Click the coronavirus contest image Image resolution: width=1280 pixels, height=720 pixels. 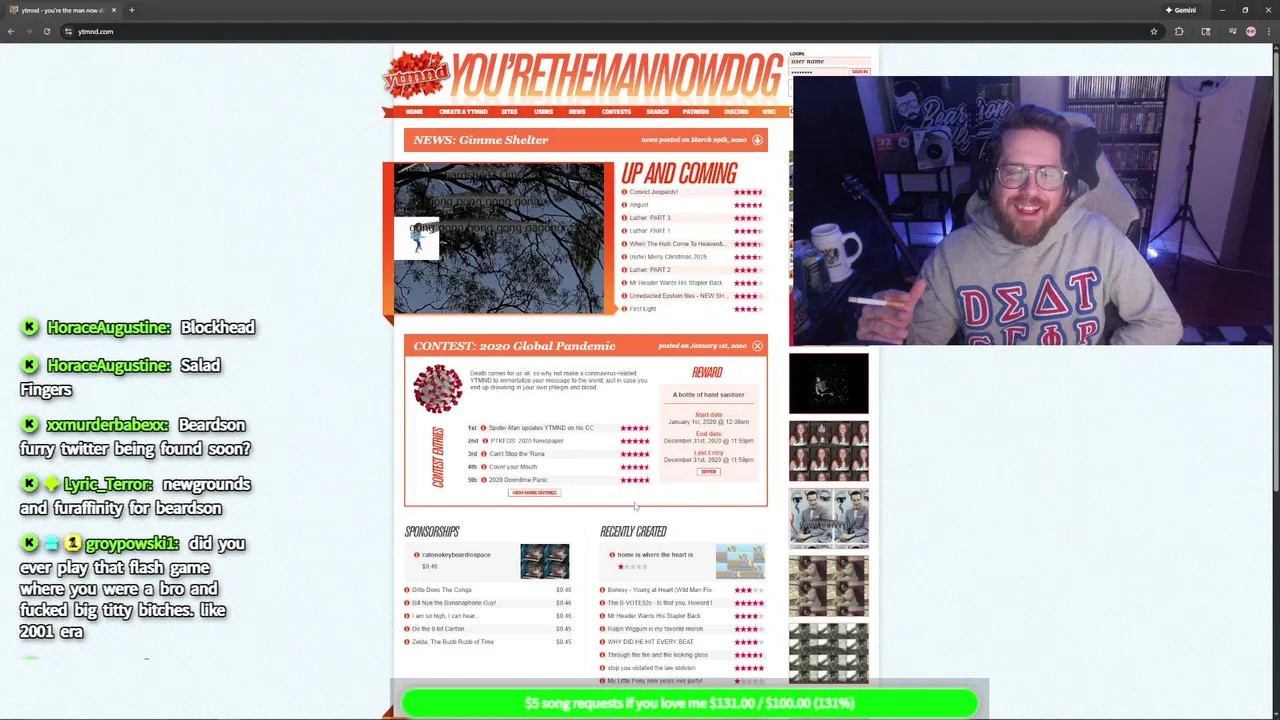(x=438, y=389)
